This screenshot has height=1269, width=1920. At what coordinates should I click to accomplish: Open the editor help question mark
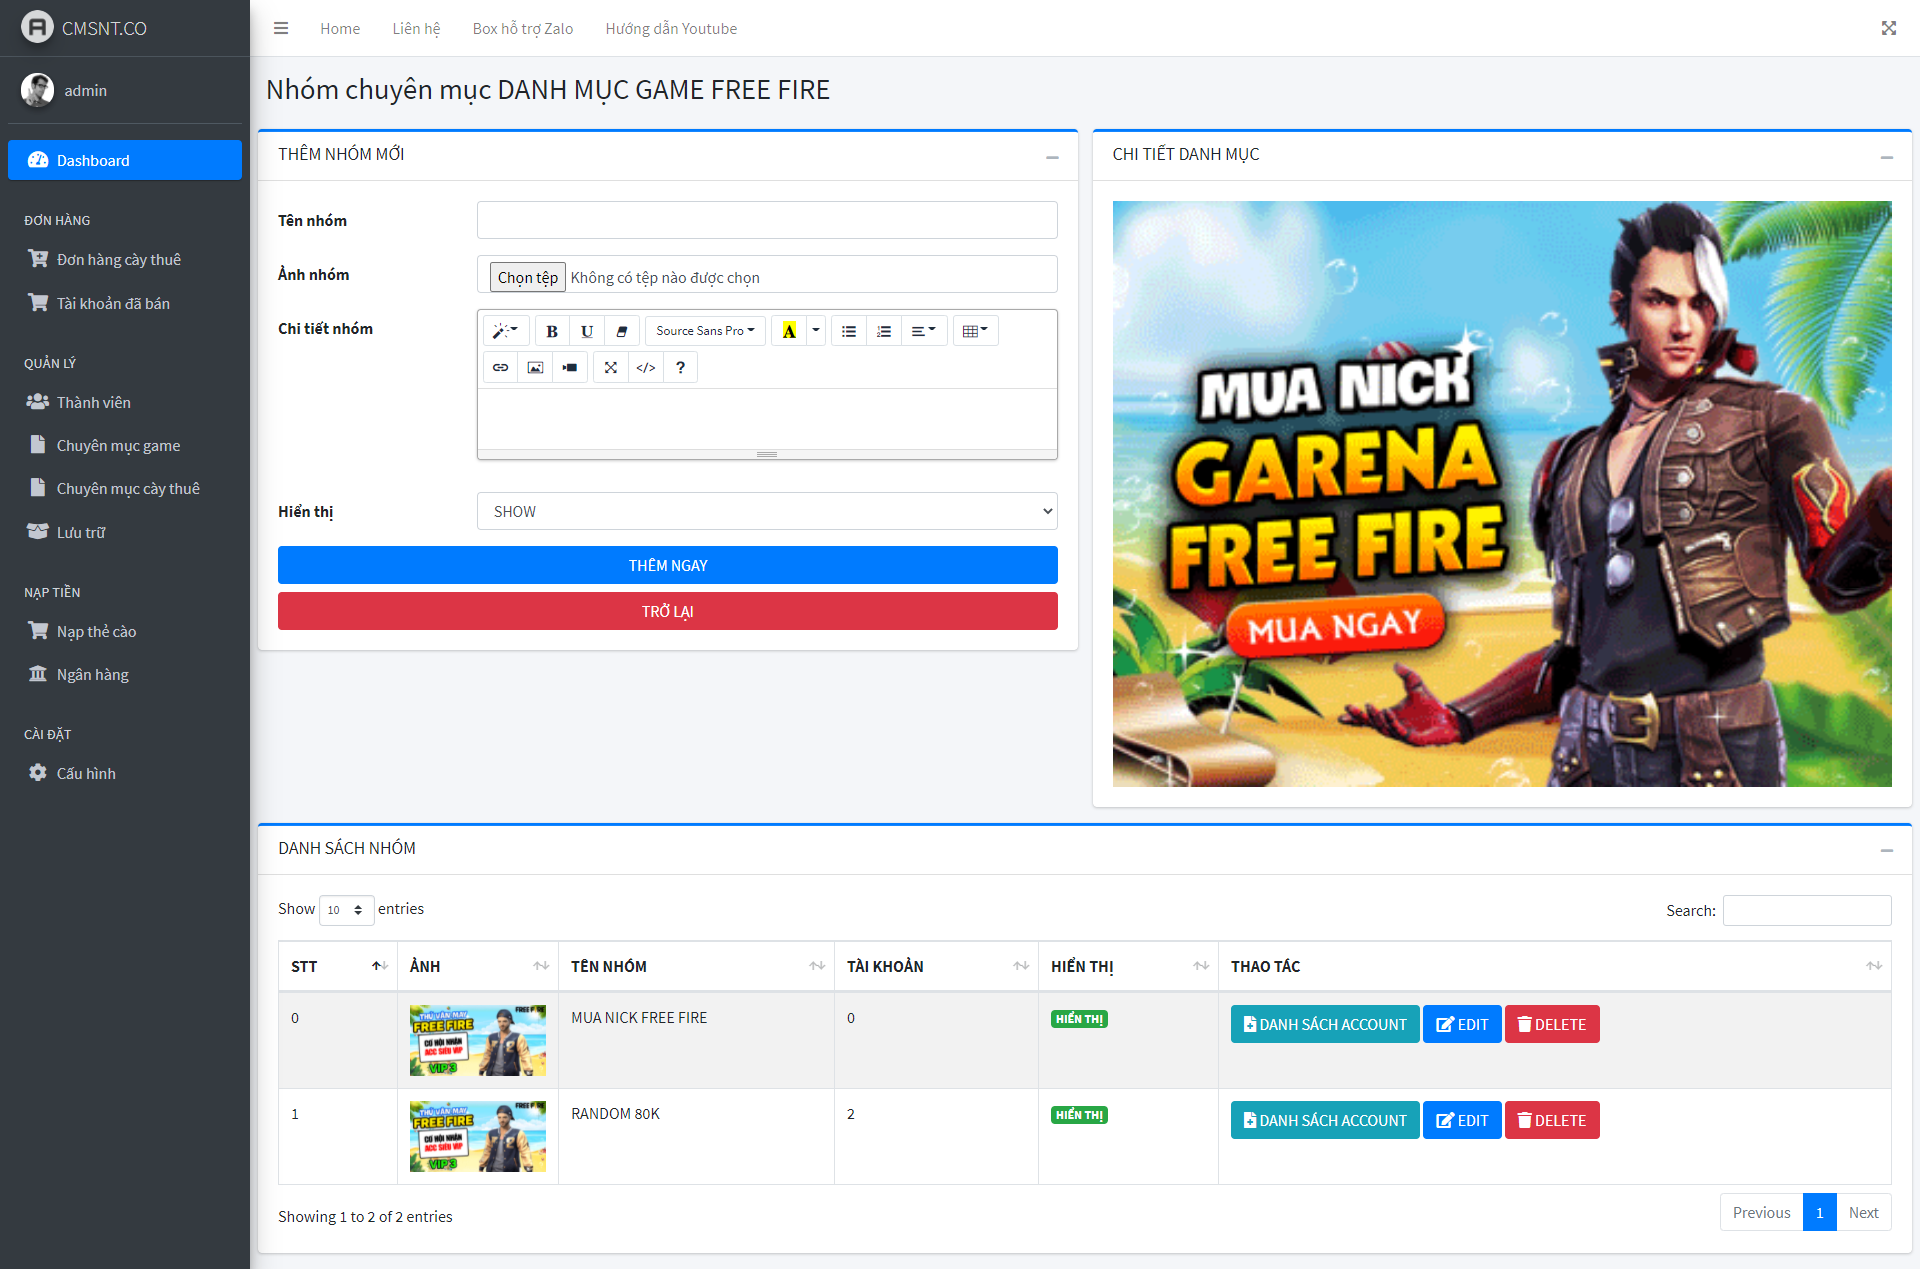(680, 367)
